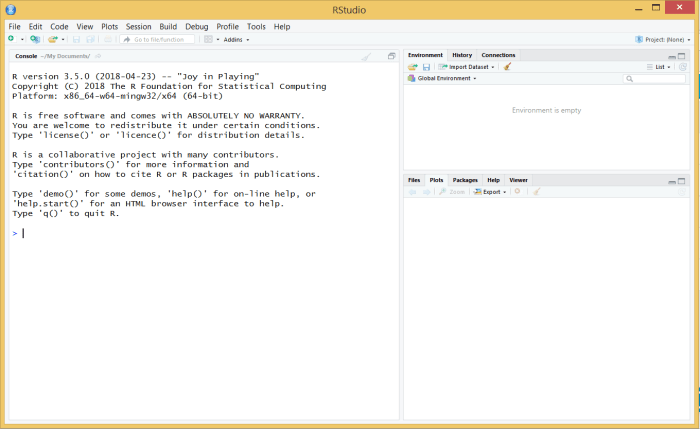Open the New File dropdown arrow
This screenshot has height=429, width=700.
(22, 40)
